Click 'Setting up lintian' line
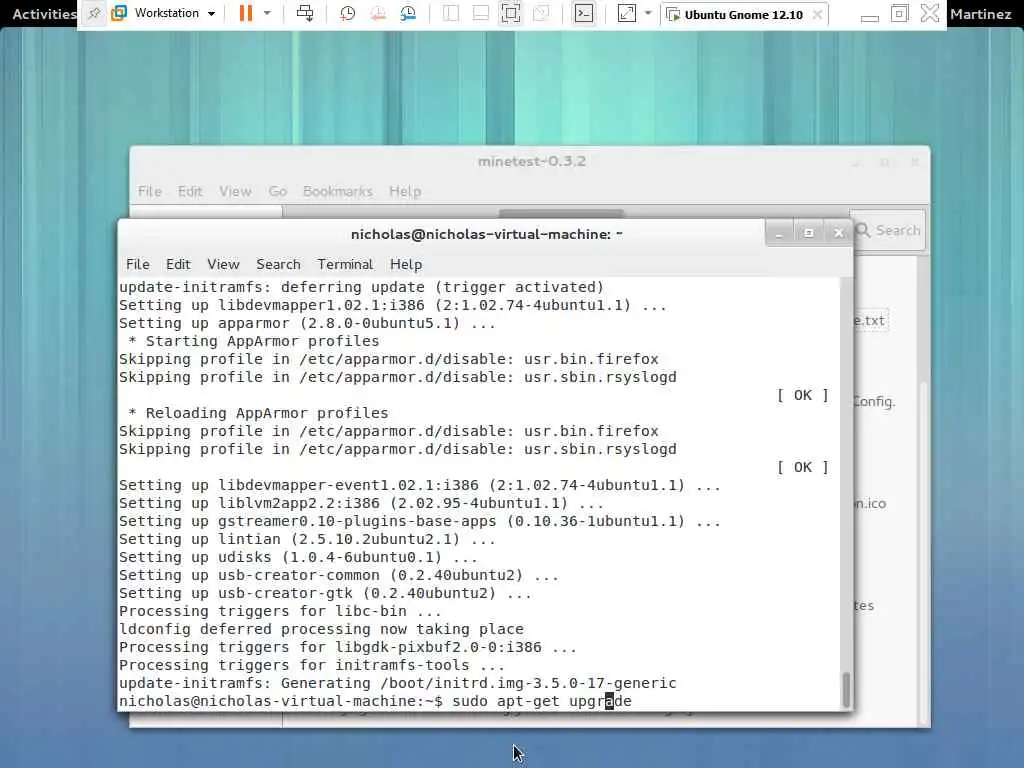The width and height of the screenshot is (1024, 768). point(307,539)
